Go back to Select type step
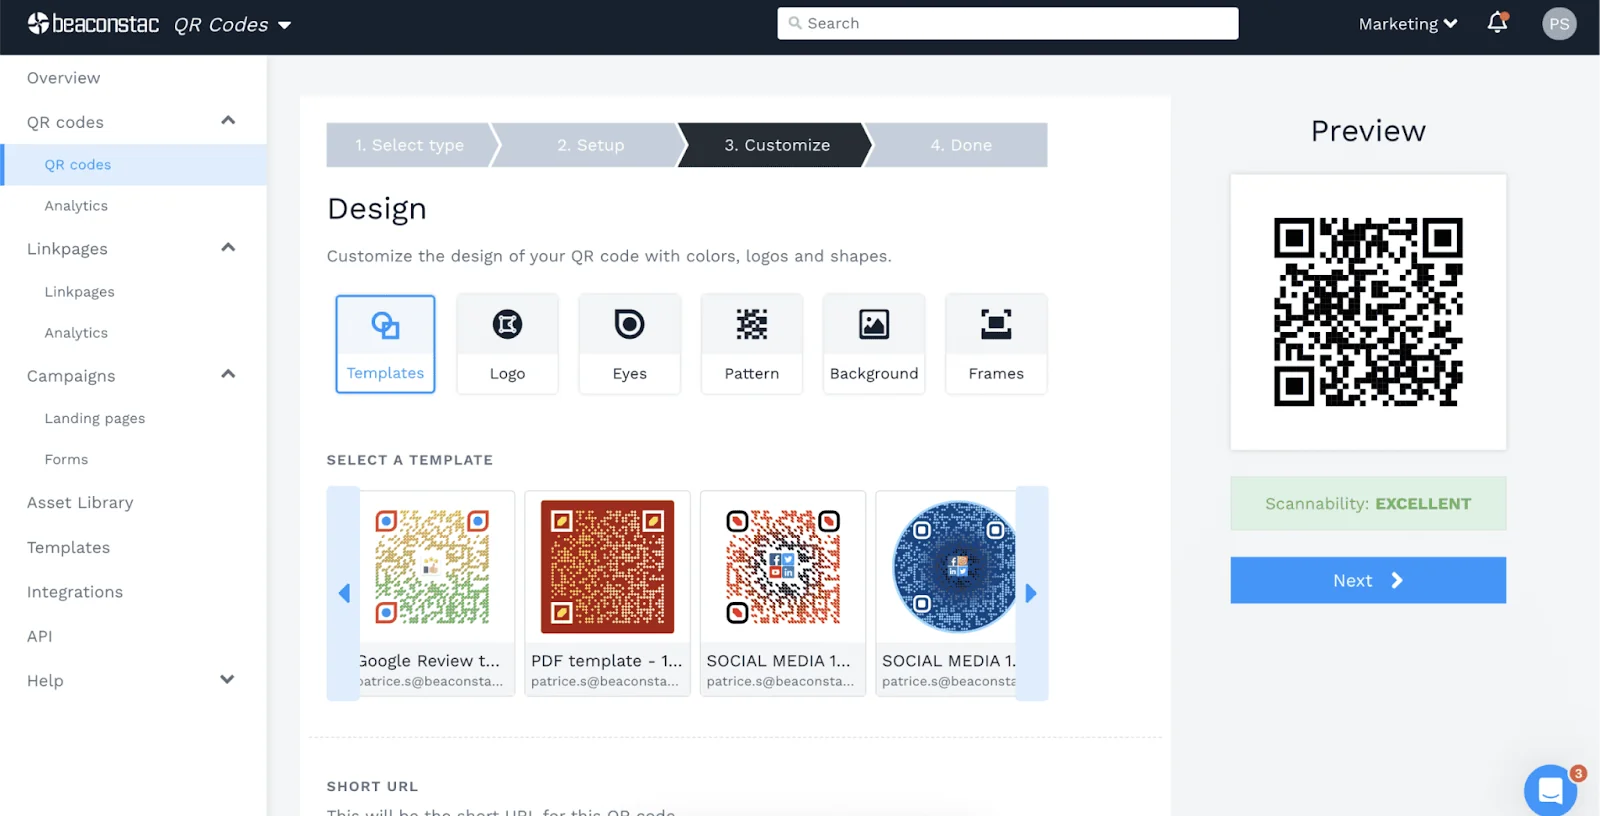1600x816 pixels. 409,145
